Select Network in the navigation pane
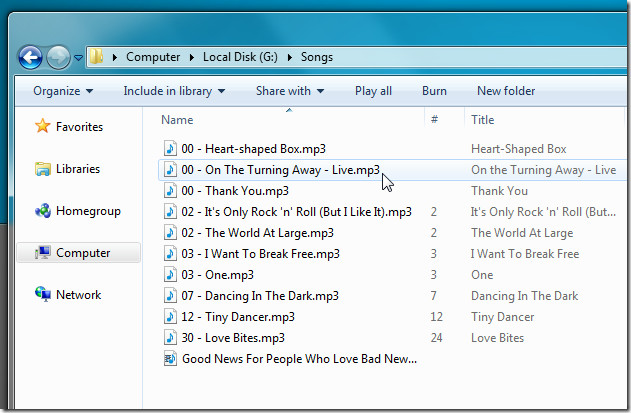Image resolution: width=631 pixels, height=413 pixels. [x=78, y=295]
